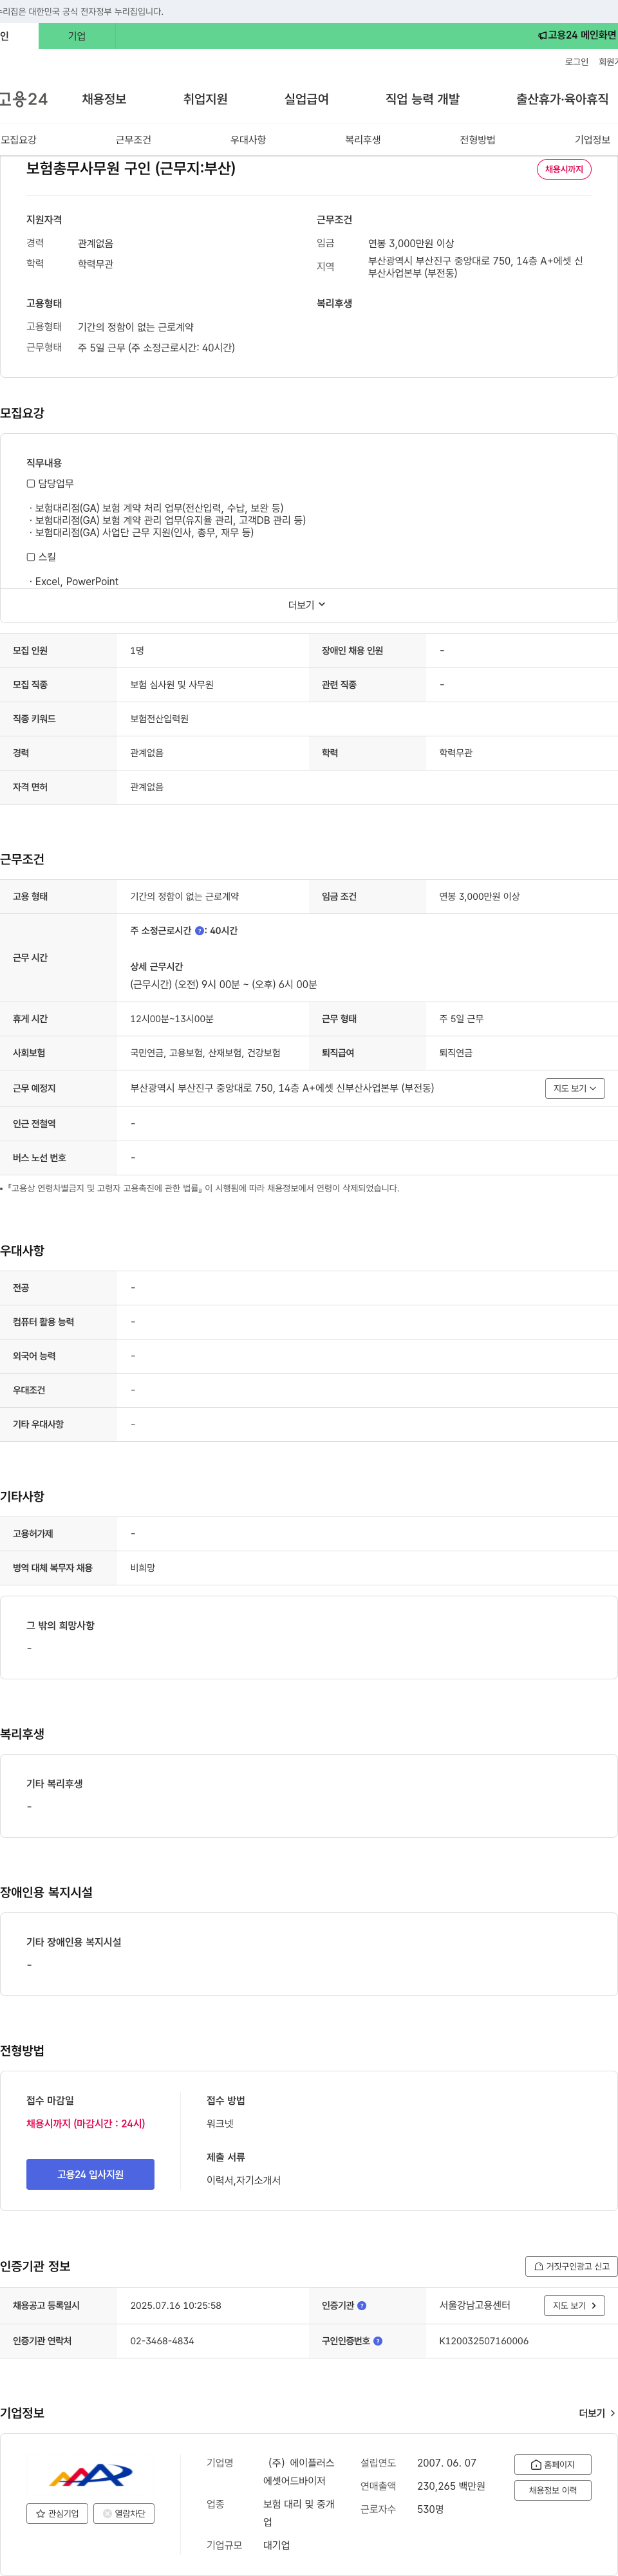618x2576 pixels.
Task: Click the 보험전산입력원 keyword cell
Action: pos(159,719)
